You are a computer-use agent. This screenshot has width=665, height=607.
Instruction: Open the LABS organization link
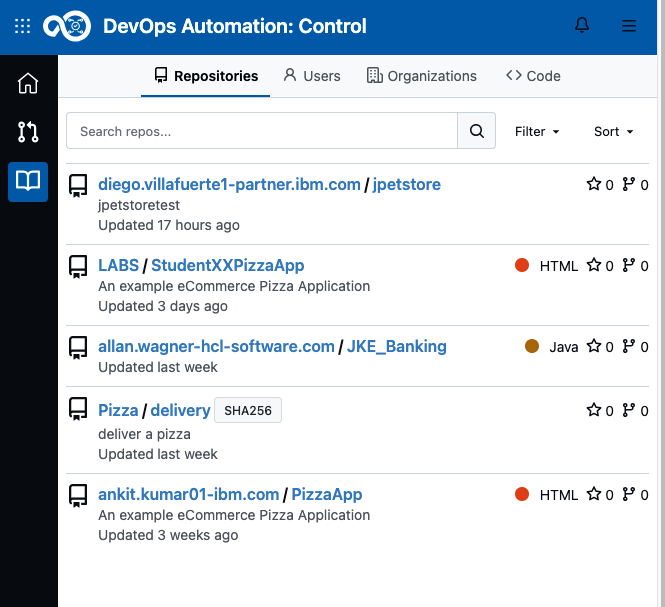(119, 266)
